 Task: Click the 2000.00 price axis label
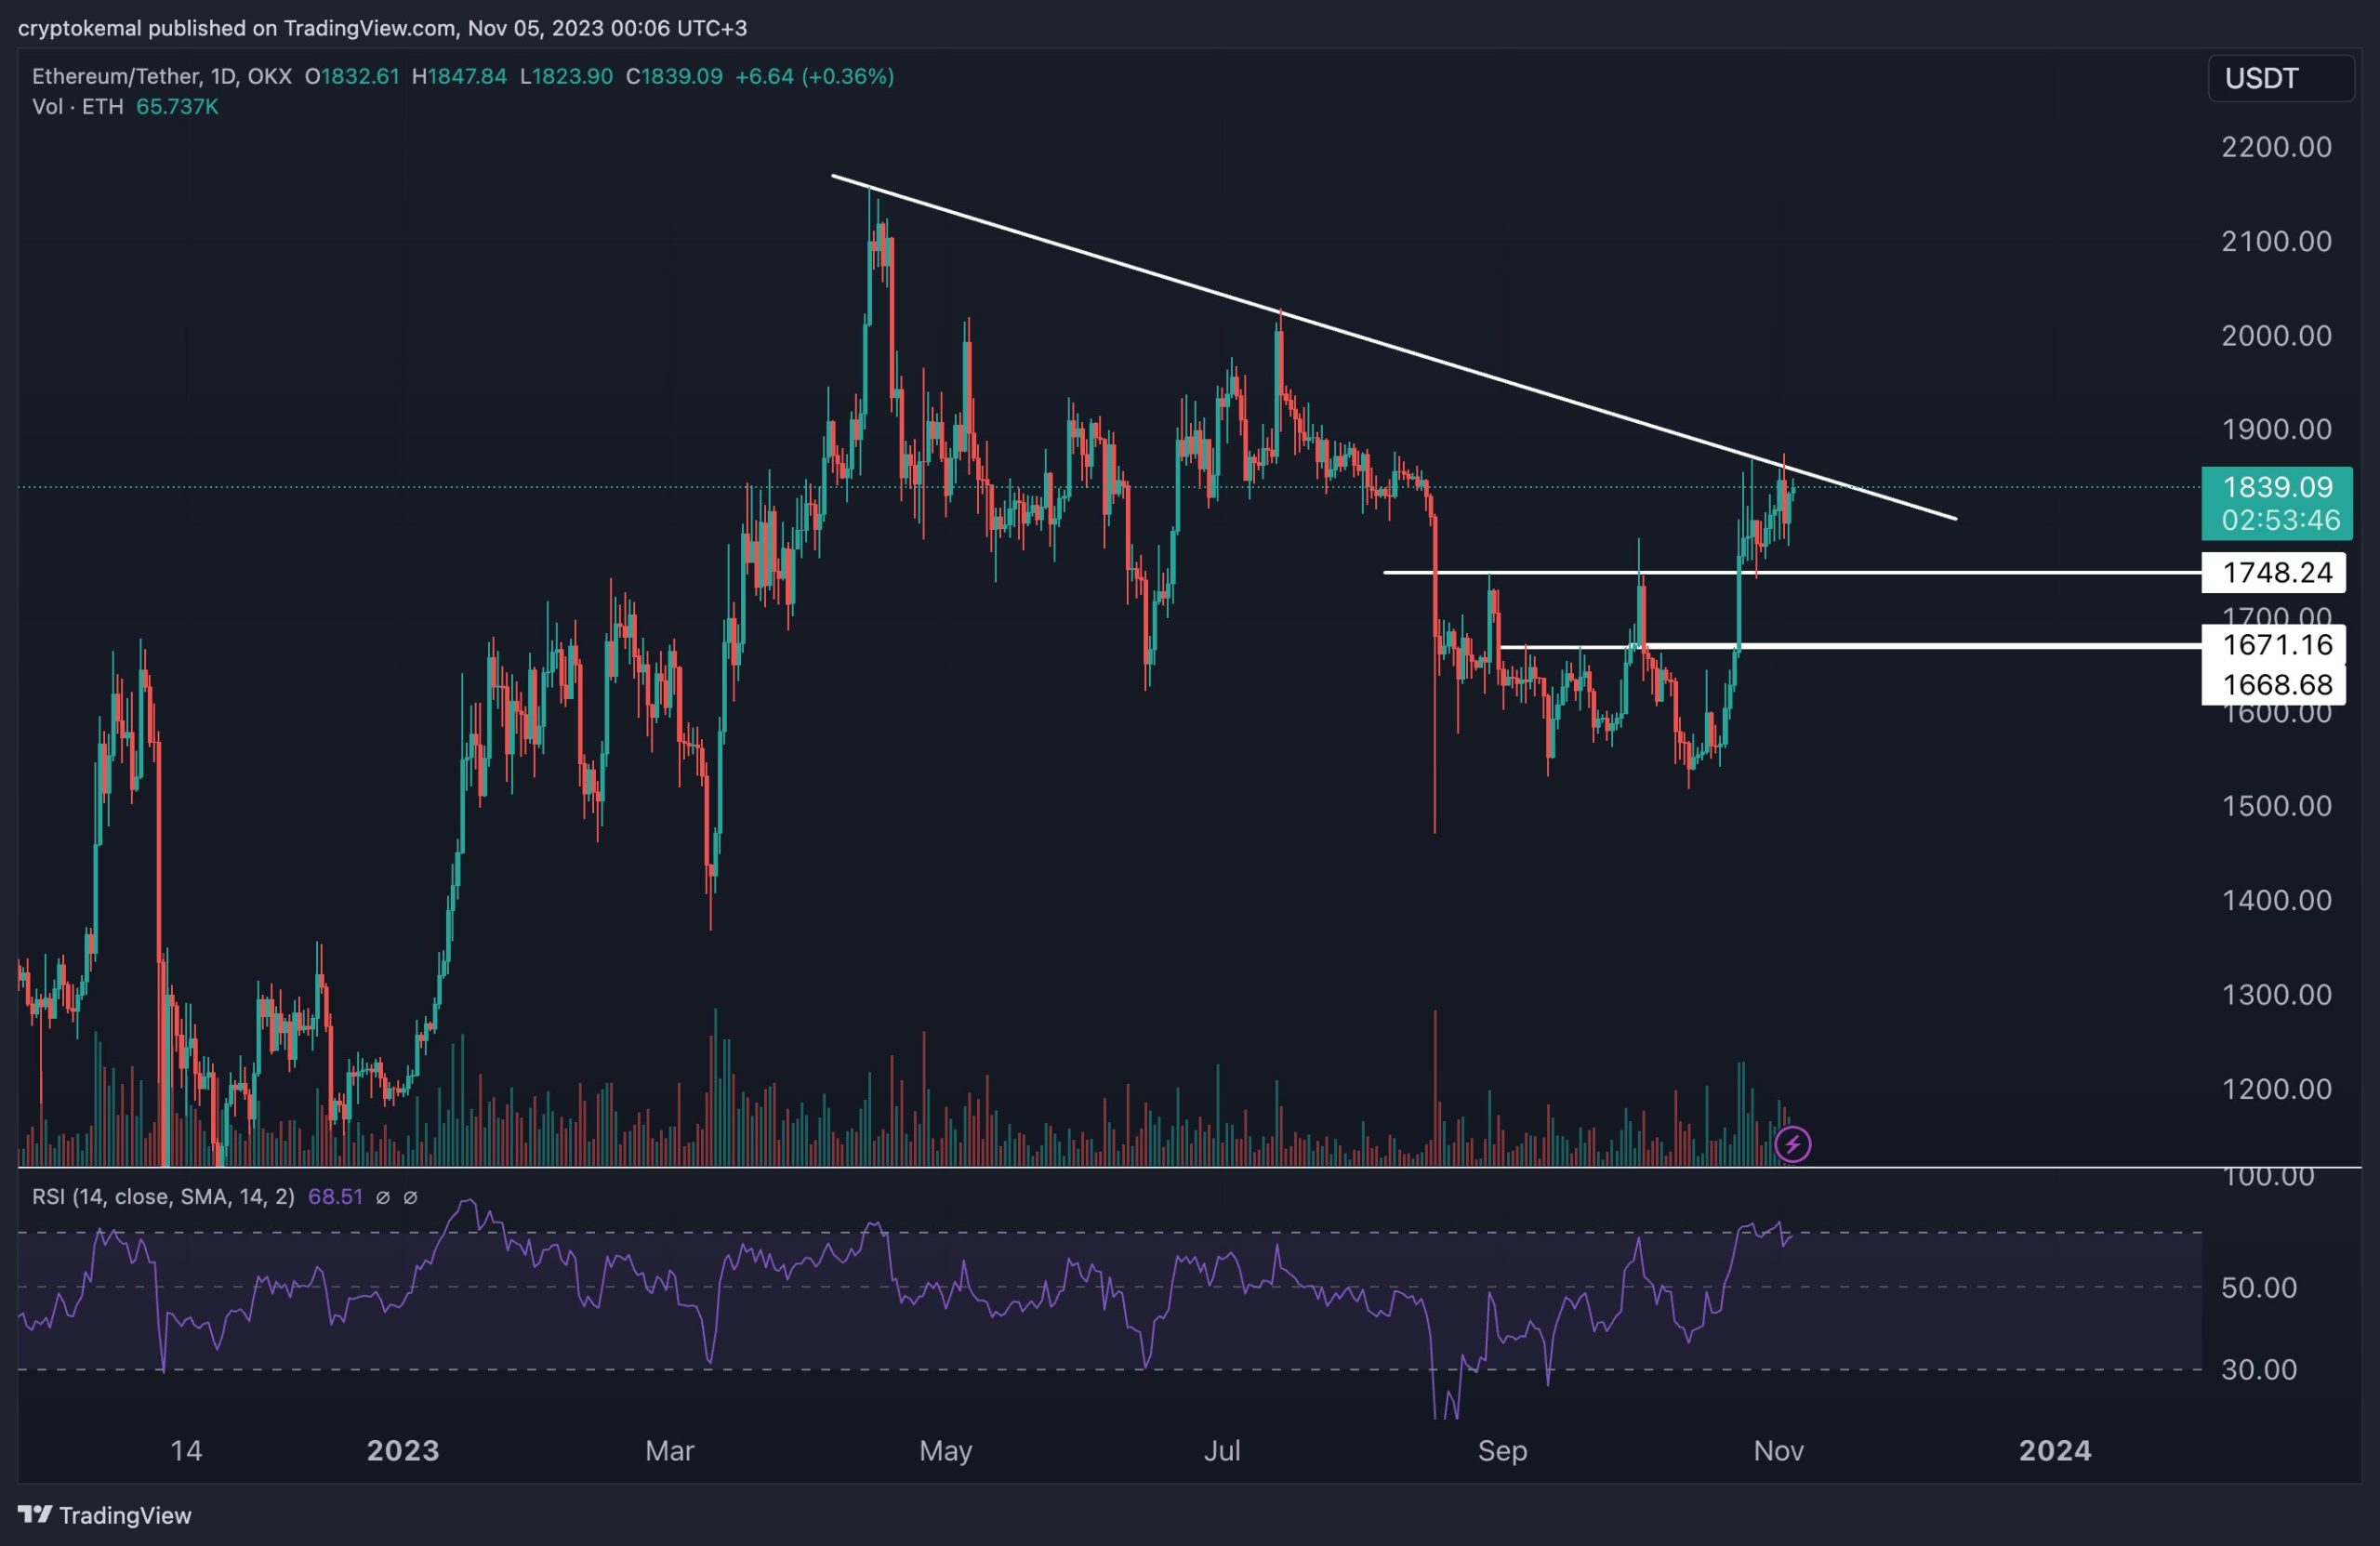[2276, 336]
